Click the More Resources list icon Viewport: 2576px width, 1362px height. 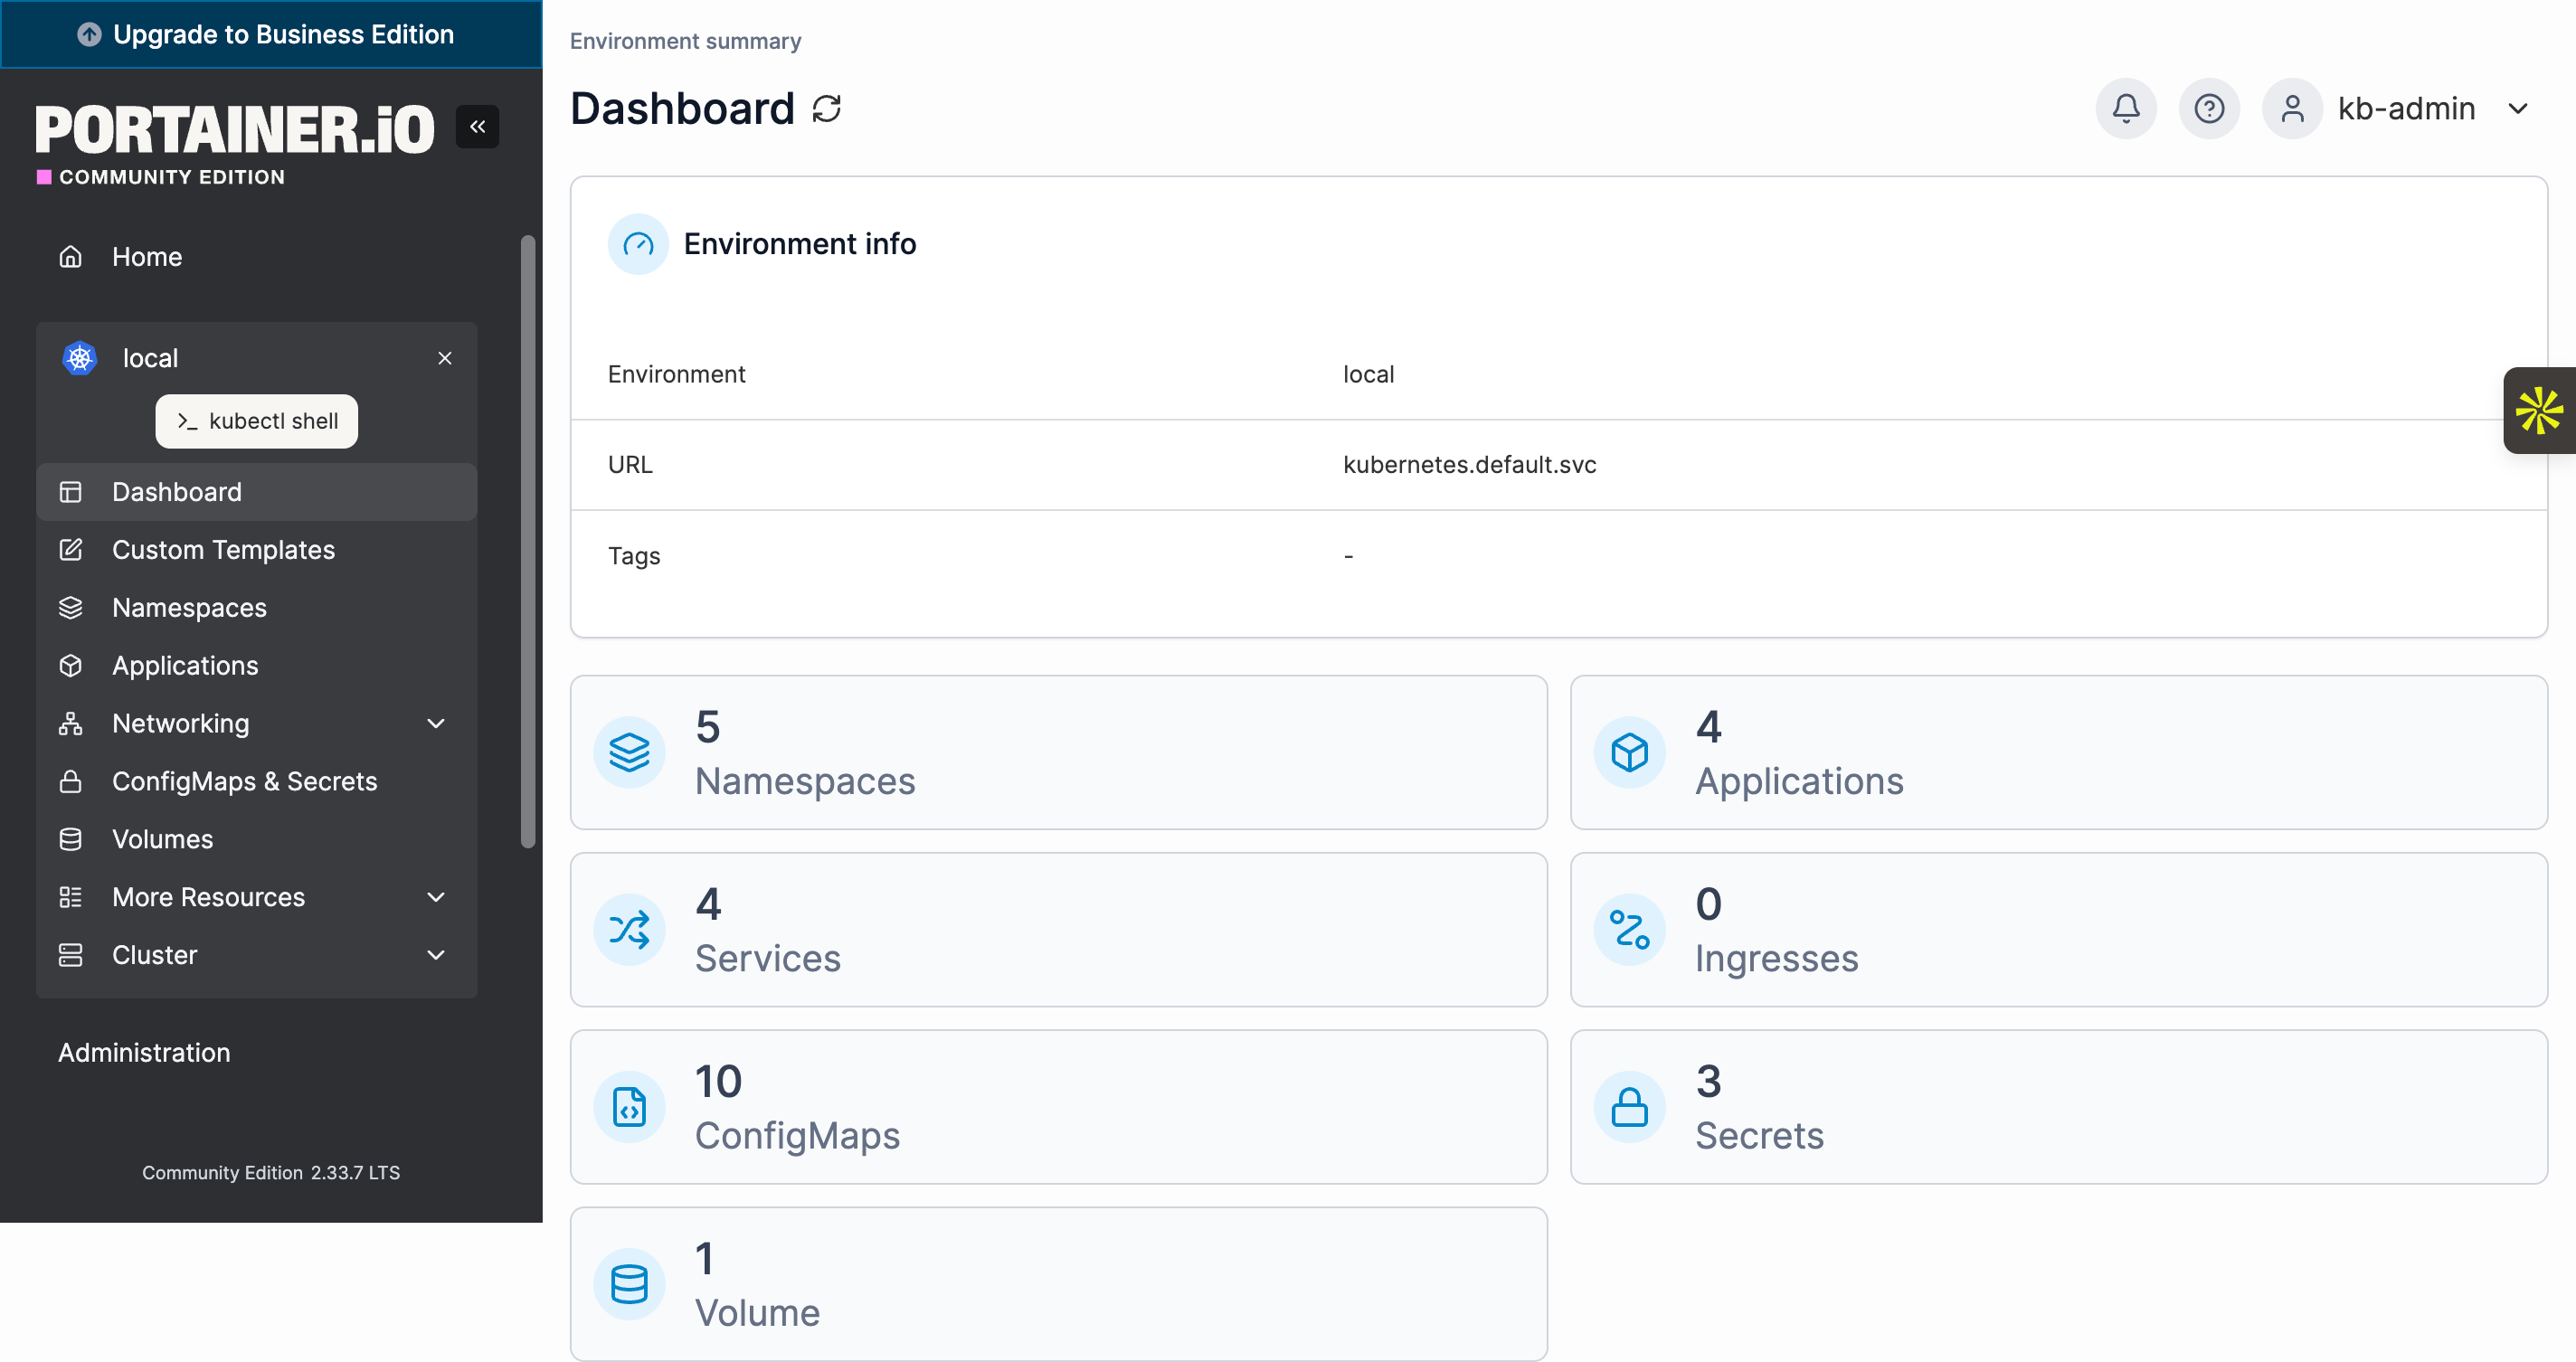tap(70, 898)
